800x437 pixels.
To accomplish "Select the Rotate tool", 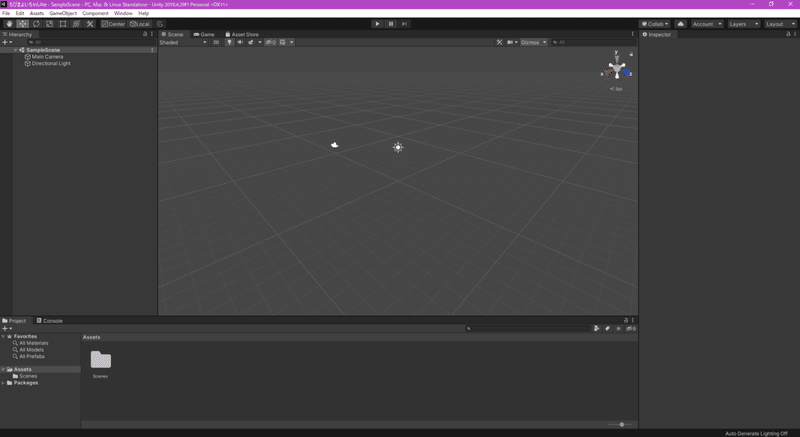I will [36, 24].
